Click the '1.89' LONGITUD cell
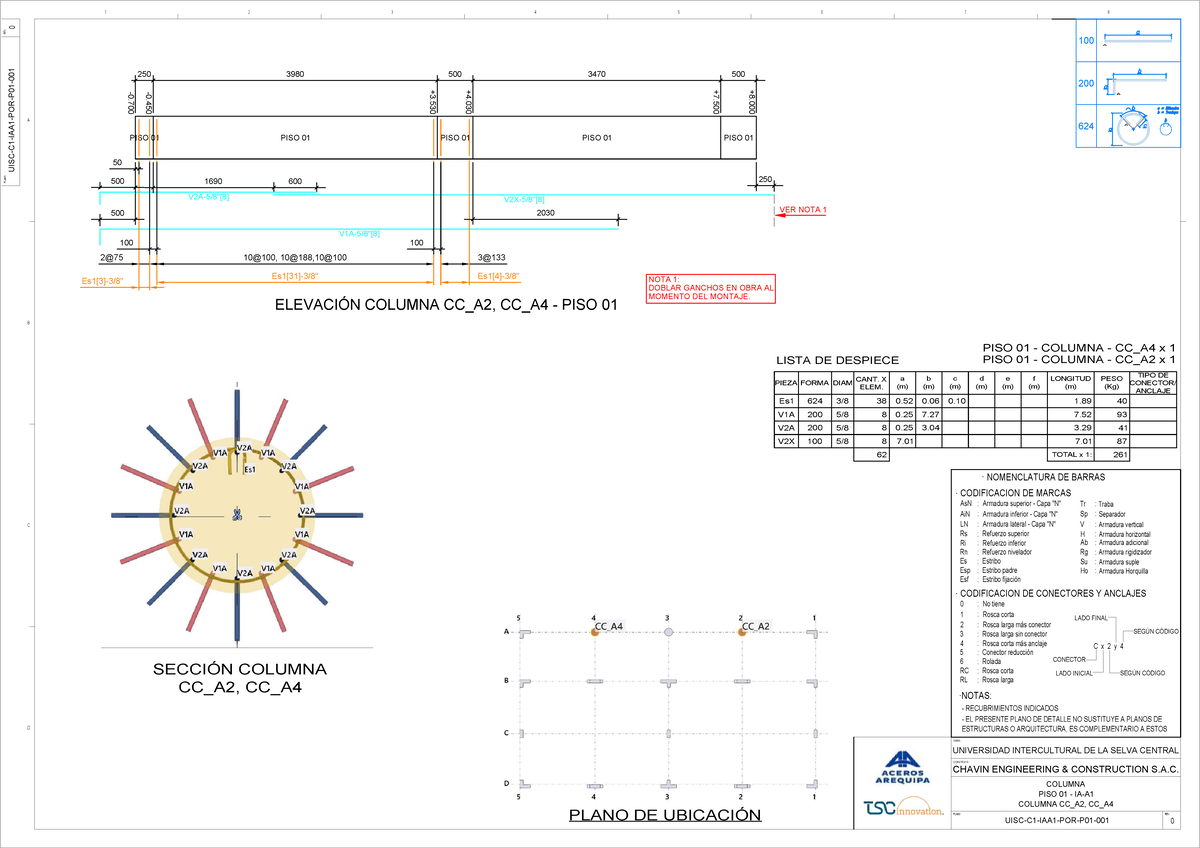 point(1070,401)
